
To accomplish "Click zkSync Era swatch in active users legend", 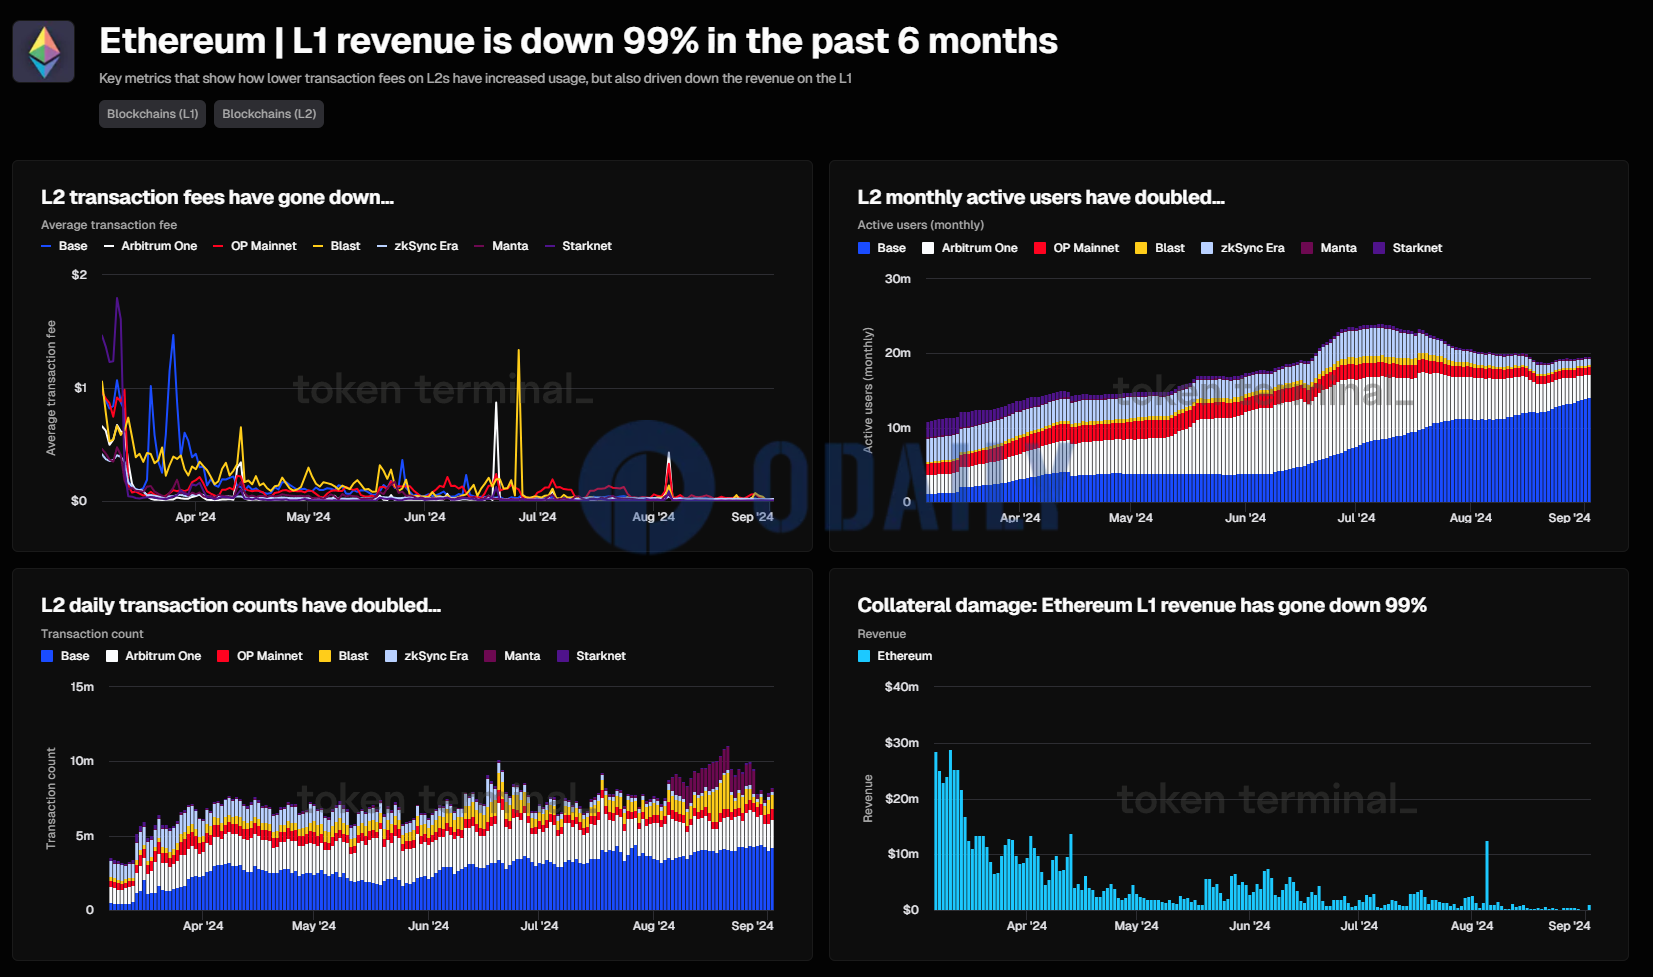I will 1207,248.
